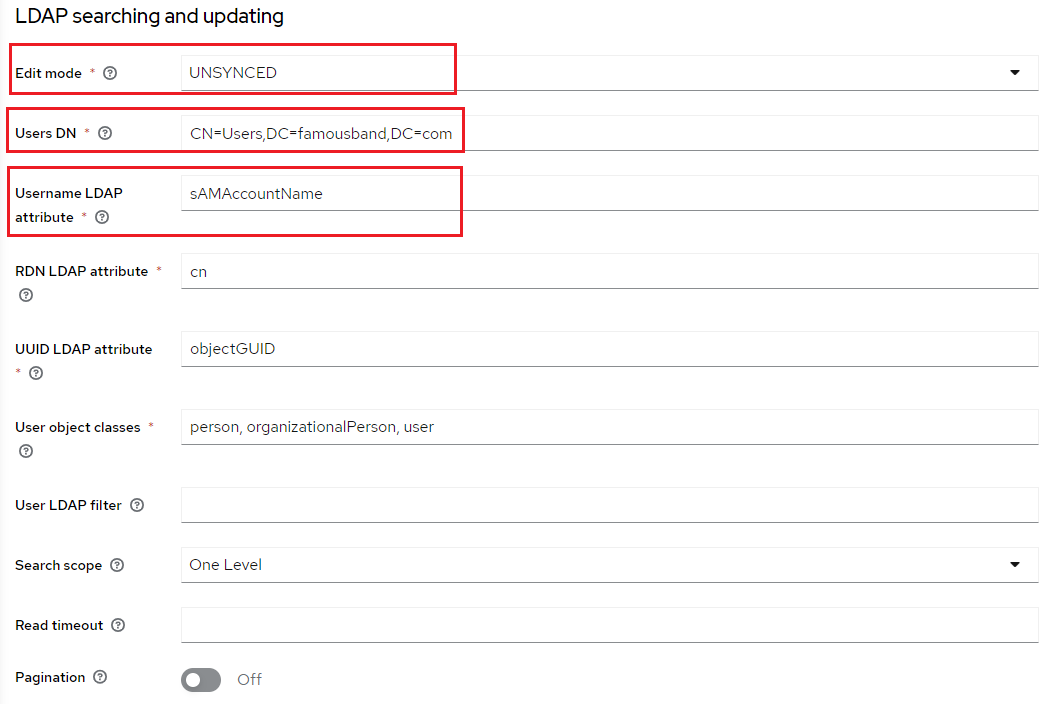The image size is (1040, 704).
Task: Click the UUID LDAP attribute help icon
Action: [x=35, y=373]
